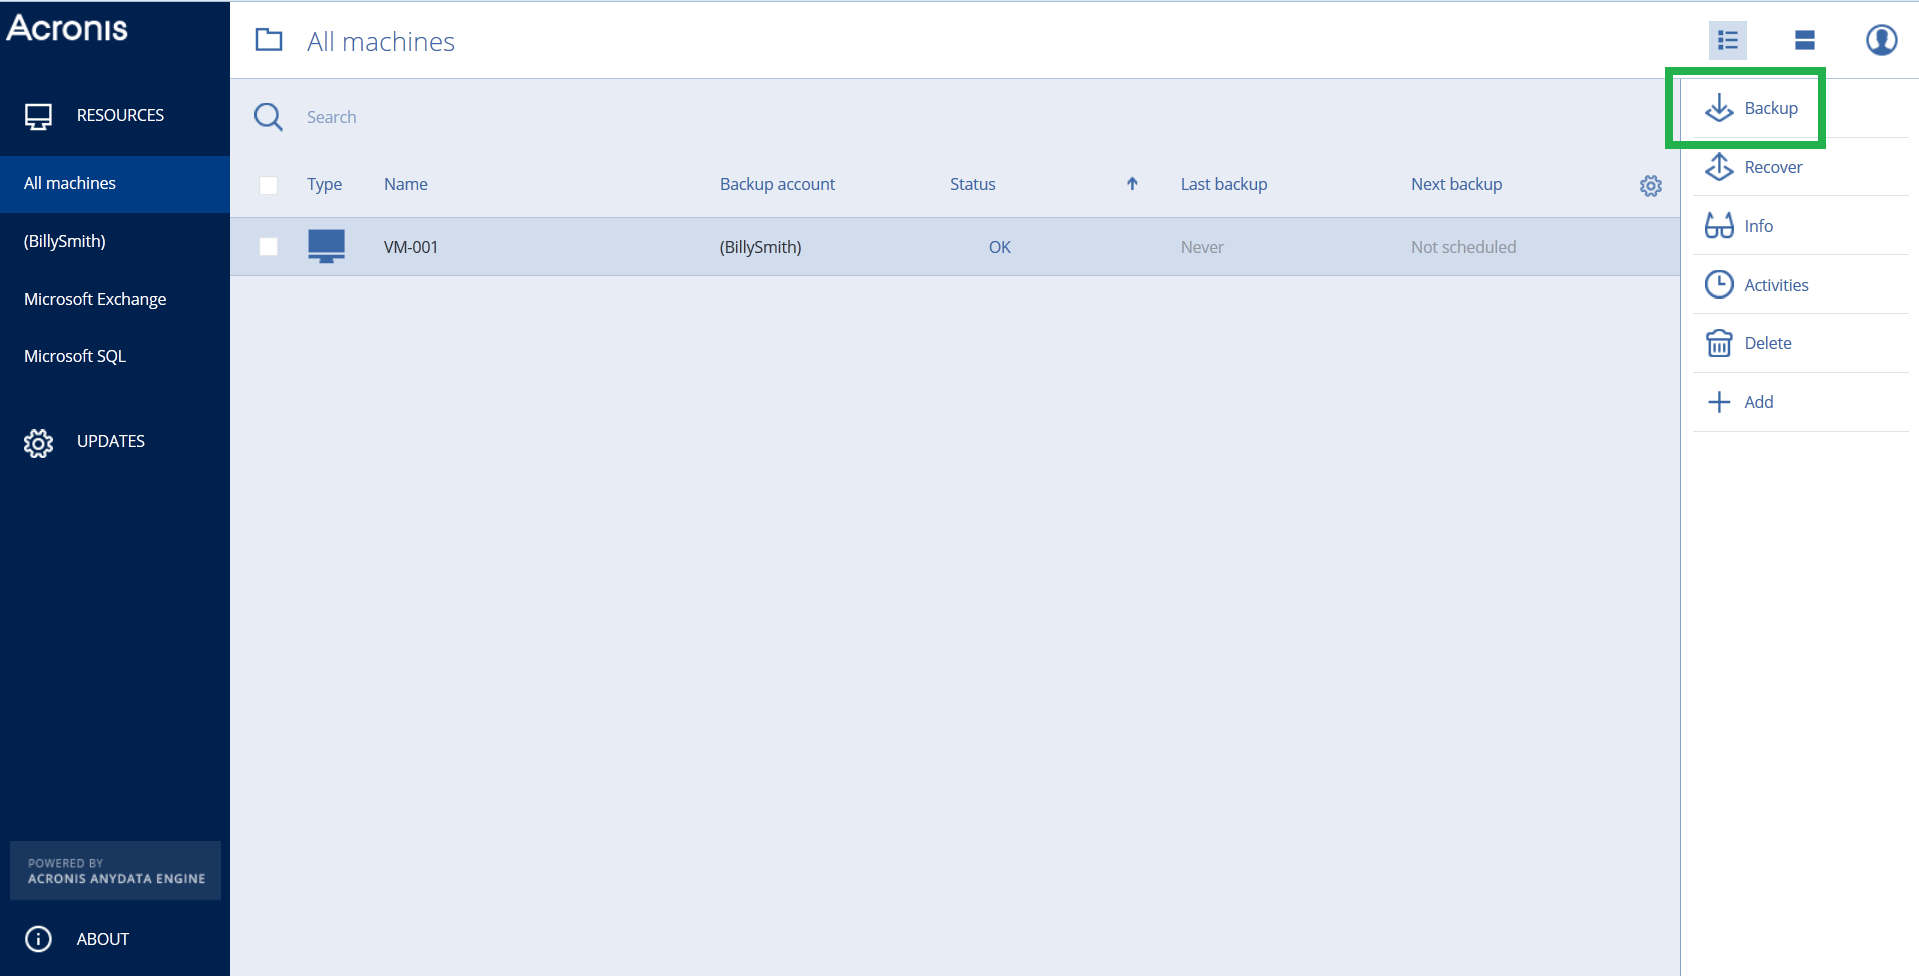Click the Resources monitor icon

[x=39, y=116]
